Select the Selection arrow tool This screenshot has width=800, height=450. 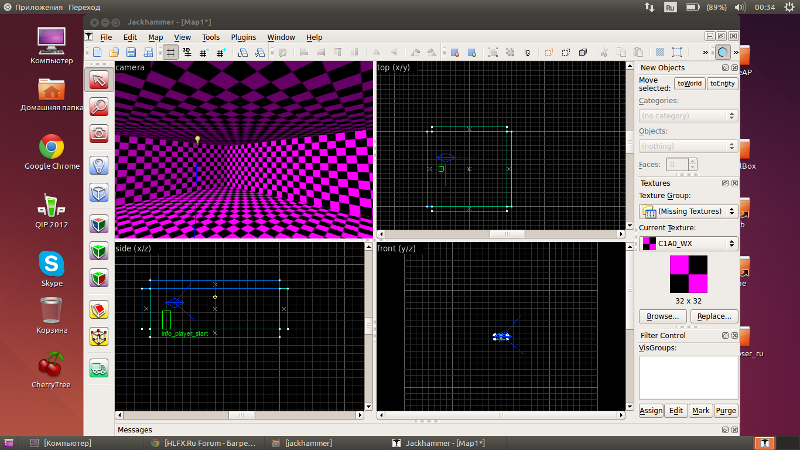tap(99, 78)
